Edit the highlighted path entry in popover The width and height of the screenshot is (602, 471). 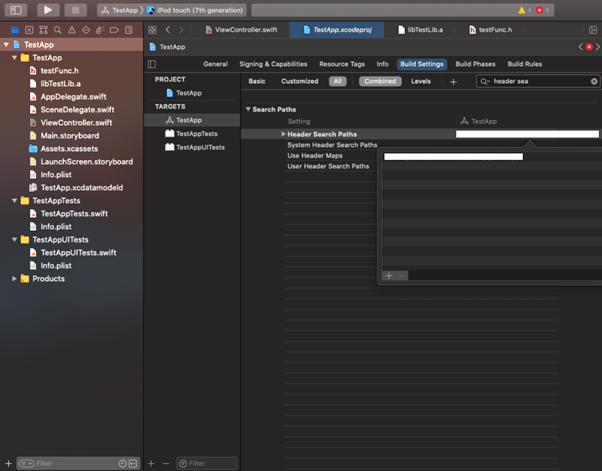(453, 157)
